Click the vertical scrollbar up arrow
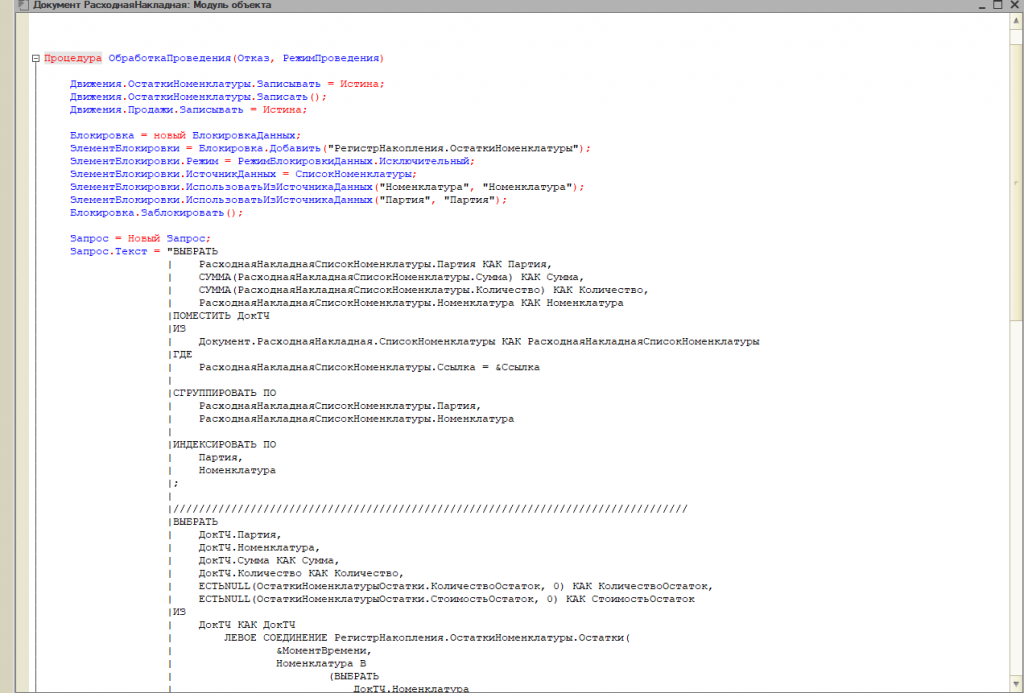This screenshot has width=1024, height=693. (1017, 20)
